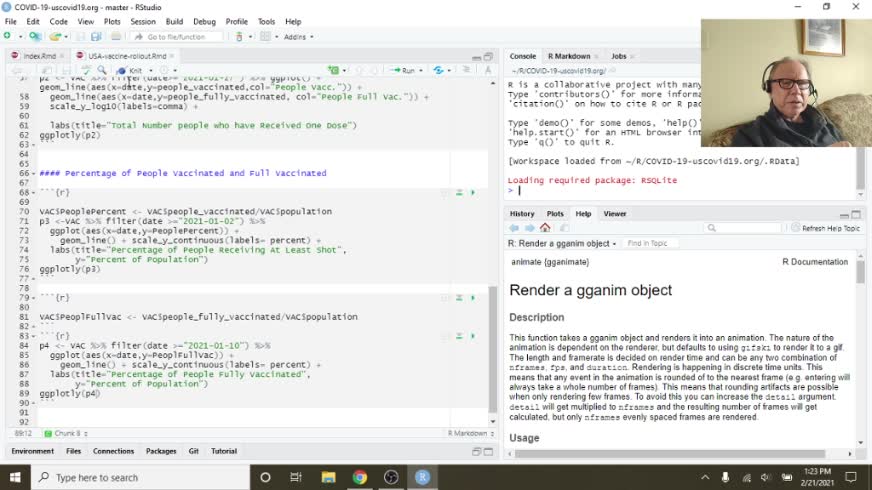Viewport: 872px width, 490px height.
Task: Click the open file folder icon
Action: click(54, 37)
